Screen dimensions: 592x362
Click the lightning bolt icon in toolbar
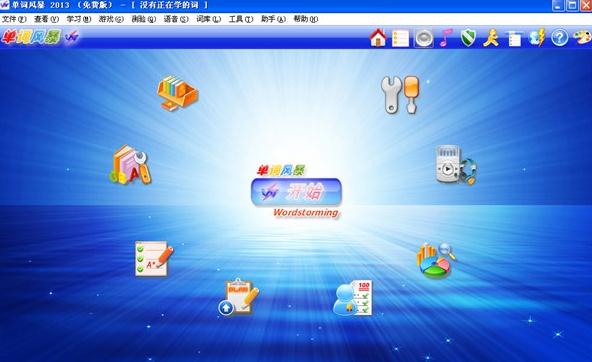point(537,38)
